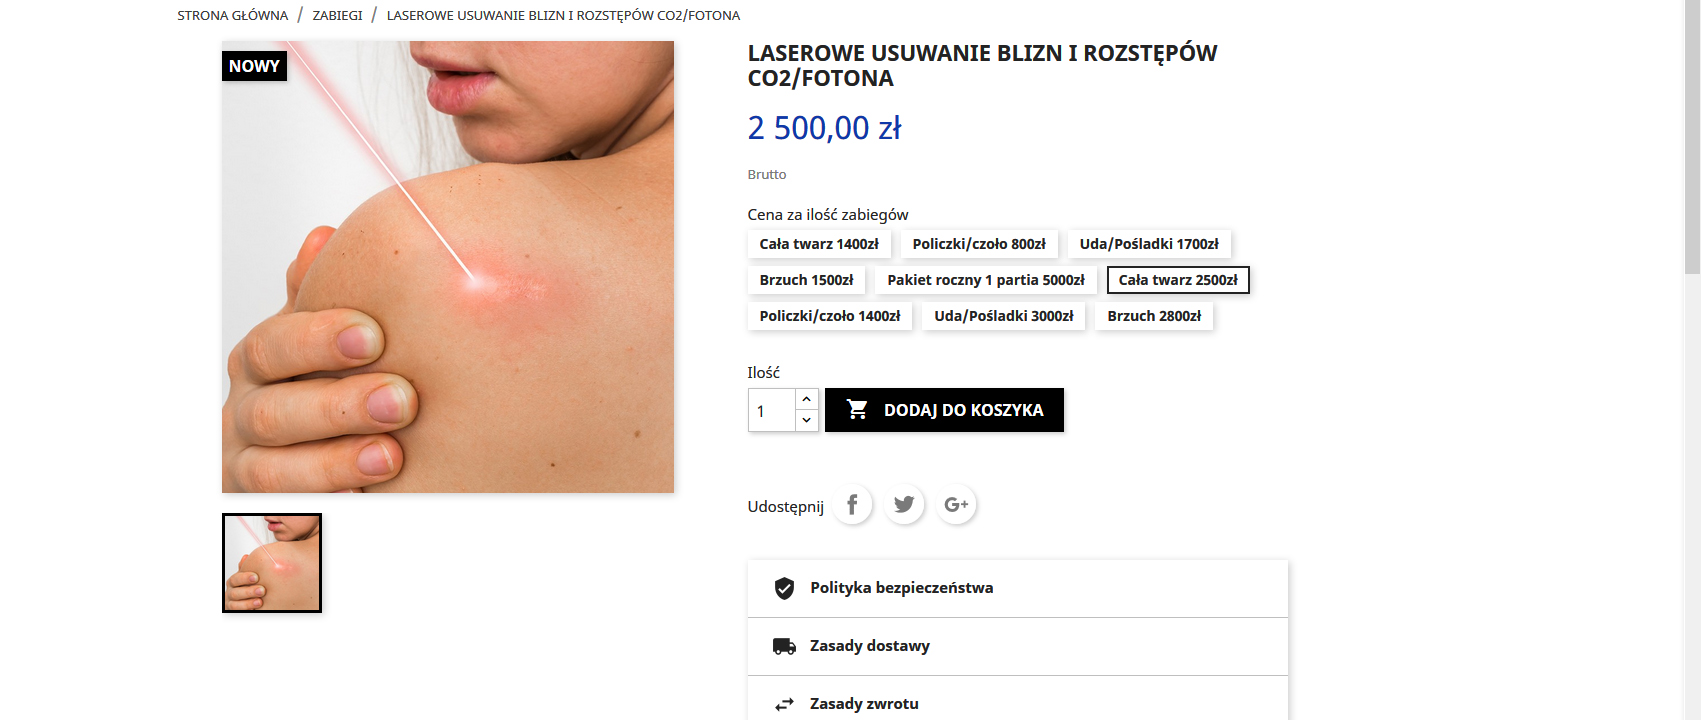Open the Zabiegi breadcrumb link
Screen dimensions: 1701x720
pyautogui.click(x=337, y=15)
